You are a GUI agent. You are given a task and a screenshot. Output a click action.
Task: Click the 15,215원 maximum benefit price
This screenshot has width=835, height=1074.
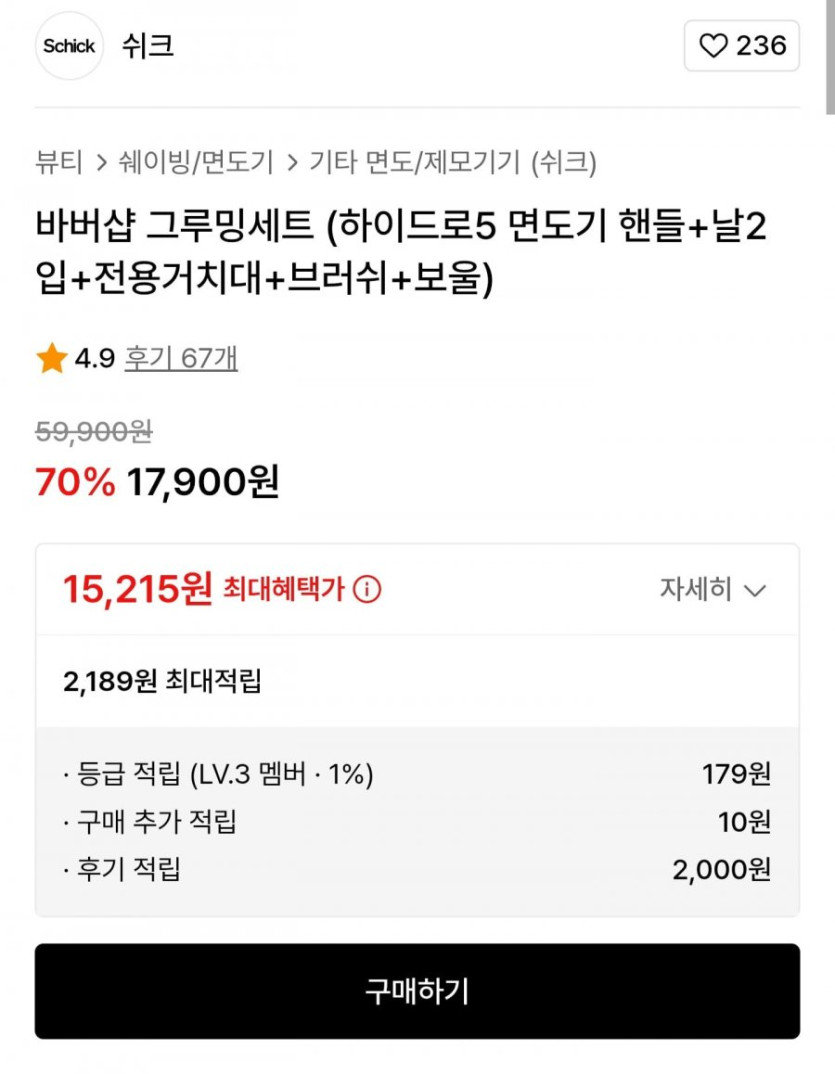click(x=138, y=589)
